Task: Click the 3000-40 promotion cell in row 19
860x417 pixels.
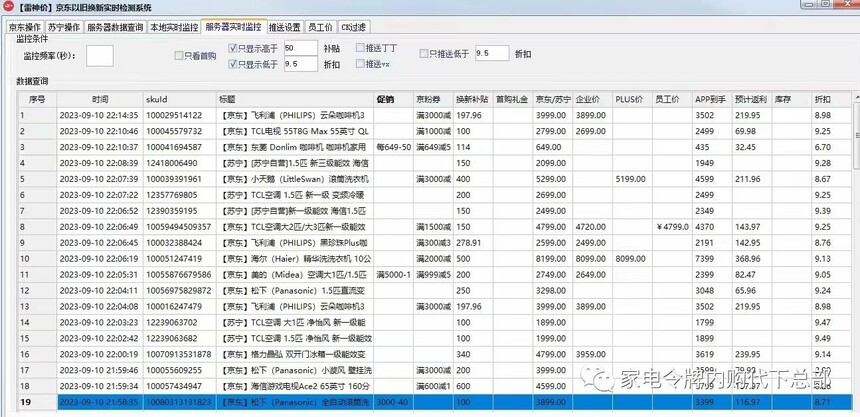Action: [394, 402]
